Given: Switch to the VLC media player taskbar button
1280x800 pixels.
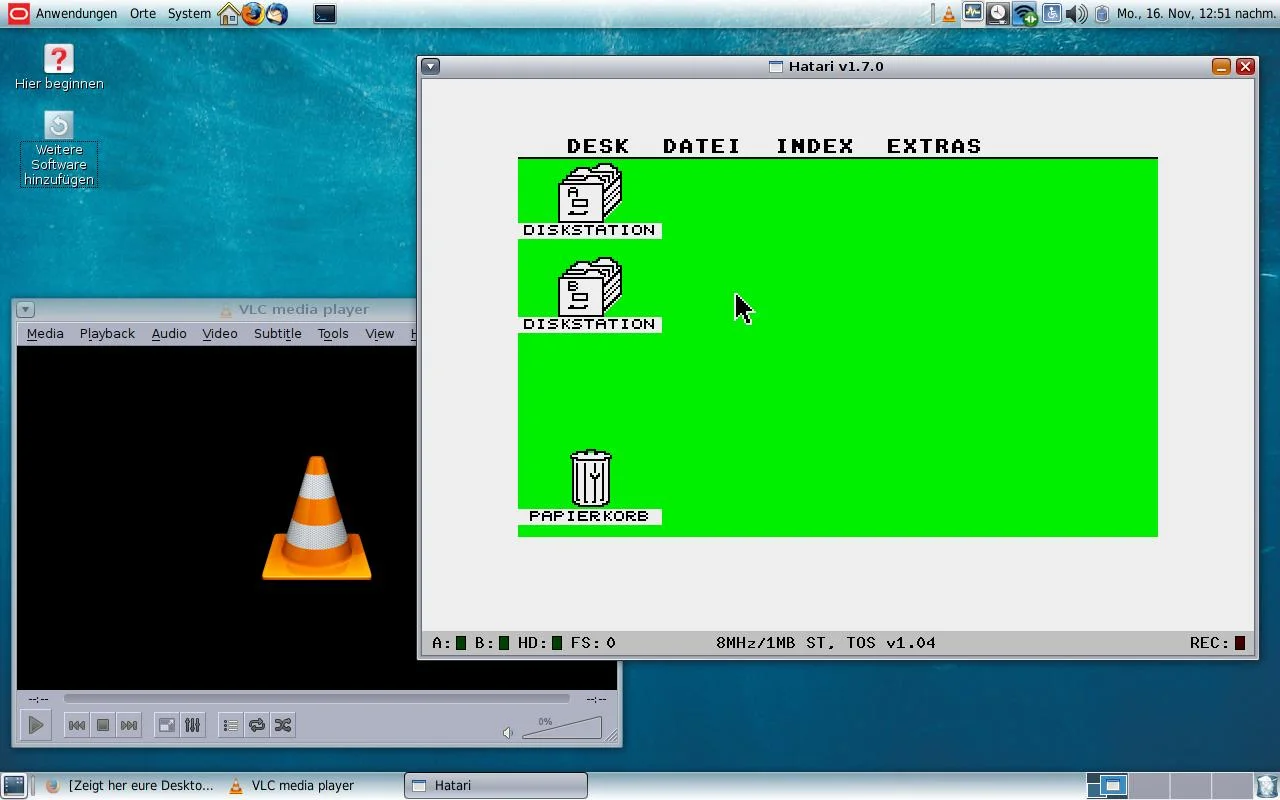Looking at the screenshot, I should [x=291, y=786].
